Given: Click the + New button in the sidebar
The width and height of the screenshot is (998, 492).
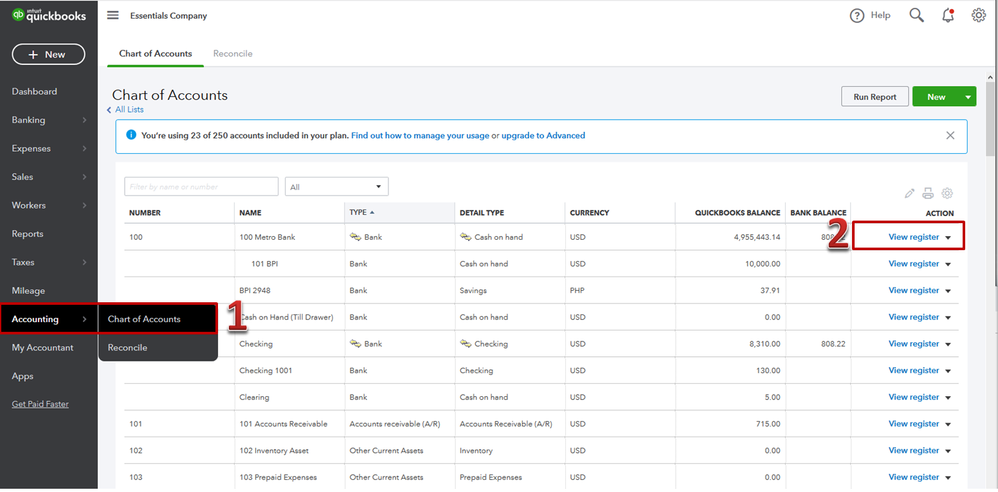Looking at the screenshot, I should [x=48, y=54].
